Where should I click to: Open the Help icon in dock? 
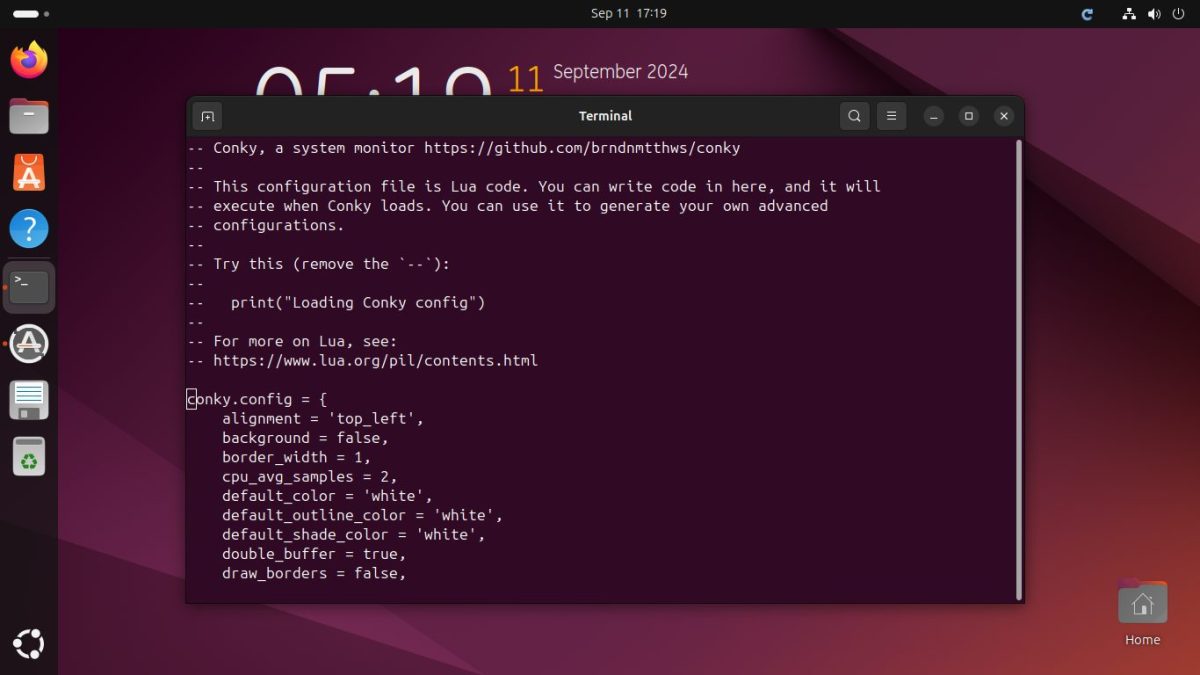(29, 229)
